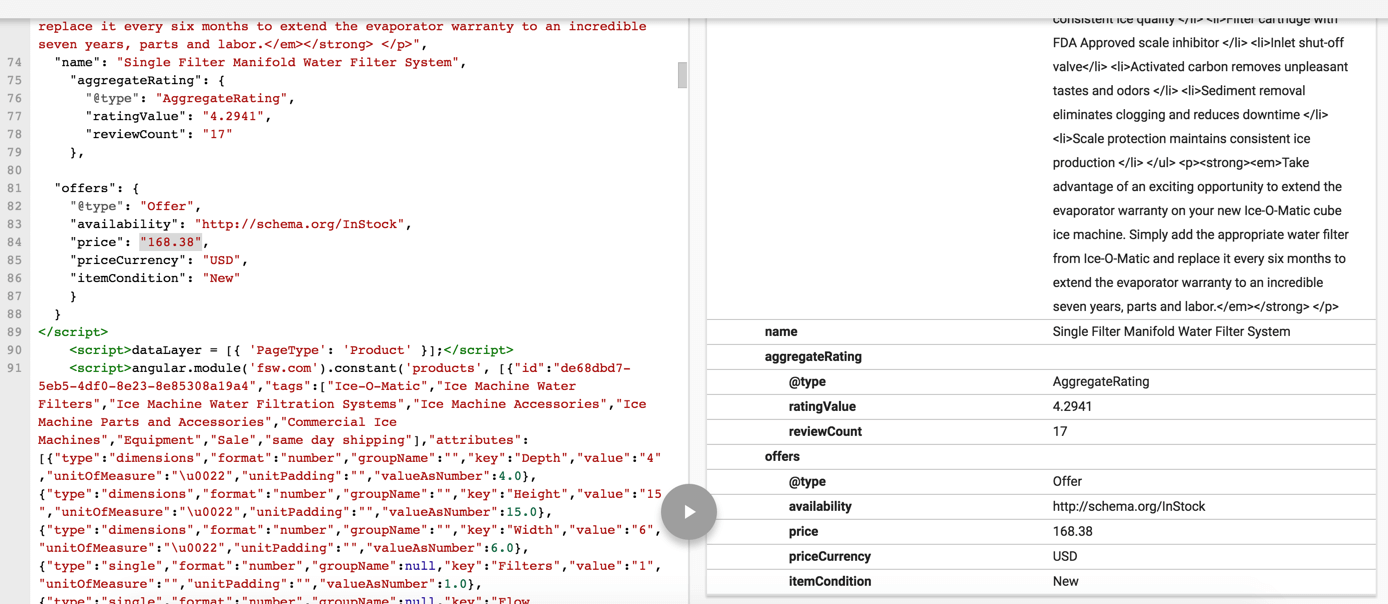Click the "ratingValue" key in the code editor
The width and height of the screenshot is (1388, 604).
pos(136,116)
